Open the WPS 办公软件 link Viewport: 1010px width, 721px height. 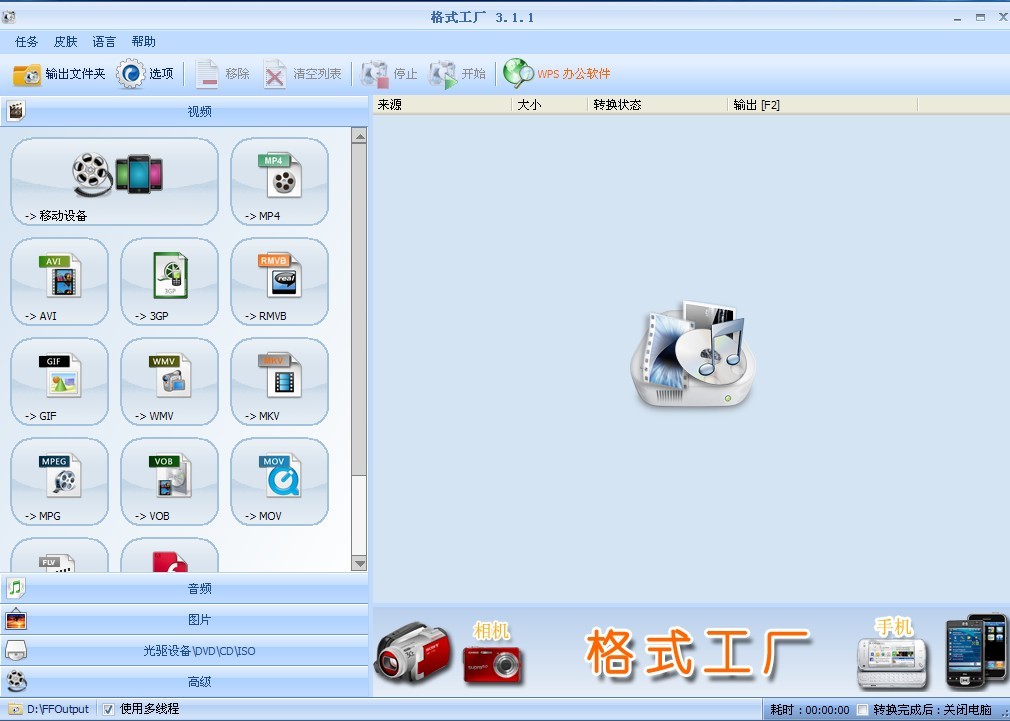point(557,73)
